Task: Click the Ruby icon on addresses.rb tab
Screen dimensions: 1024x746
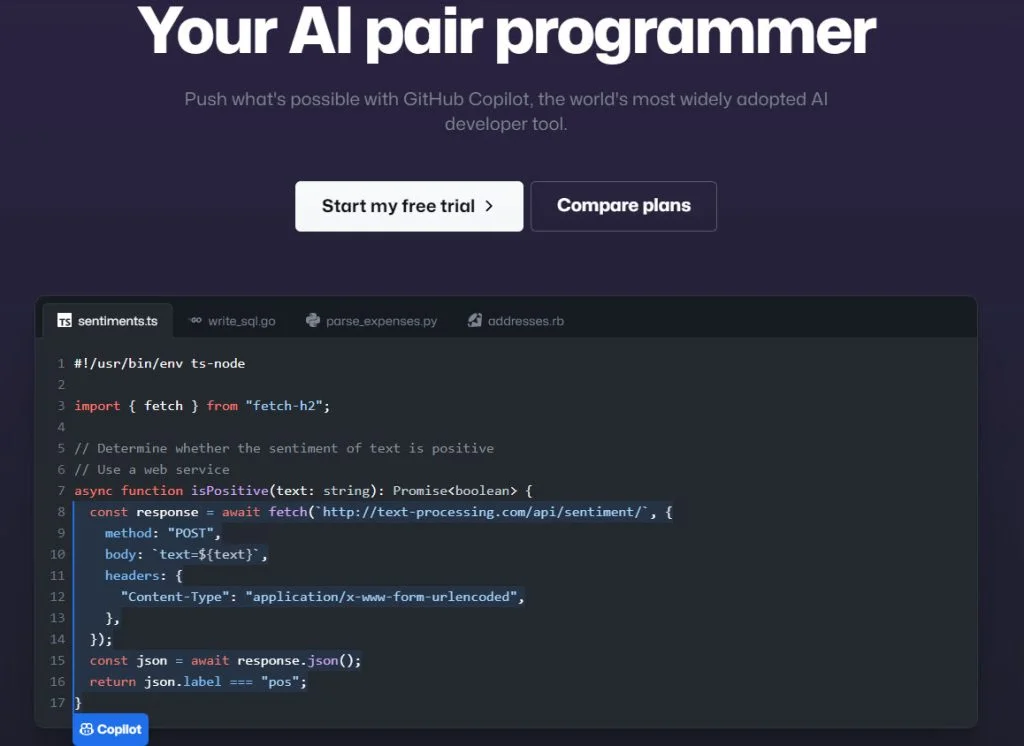Action: pos(475,320)
